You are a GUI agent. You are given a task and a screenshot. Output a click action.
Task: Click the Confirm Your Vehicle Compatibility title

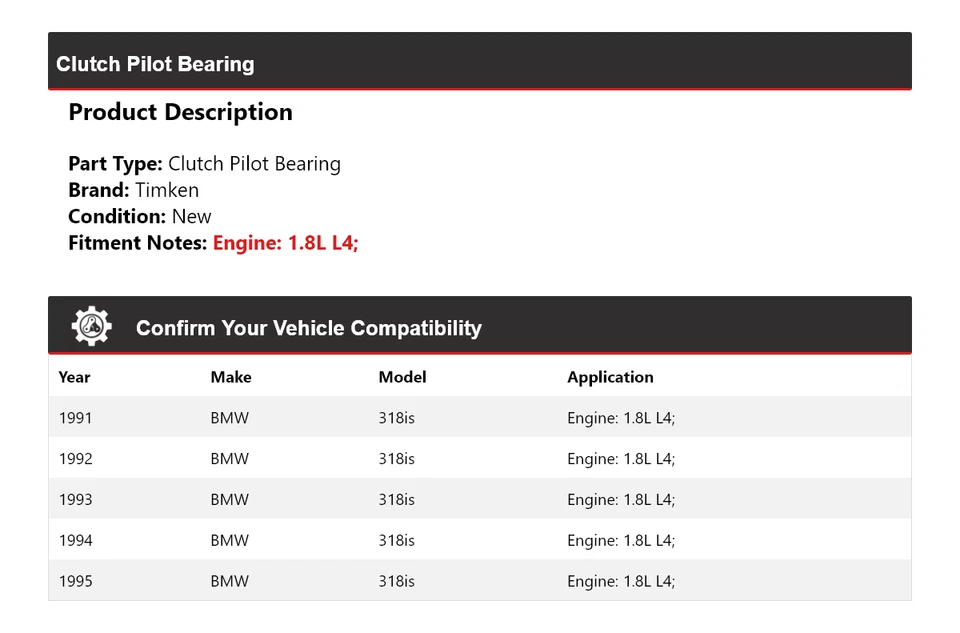[x=308, y=328]
